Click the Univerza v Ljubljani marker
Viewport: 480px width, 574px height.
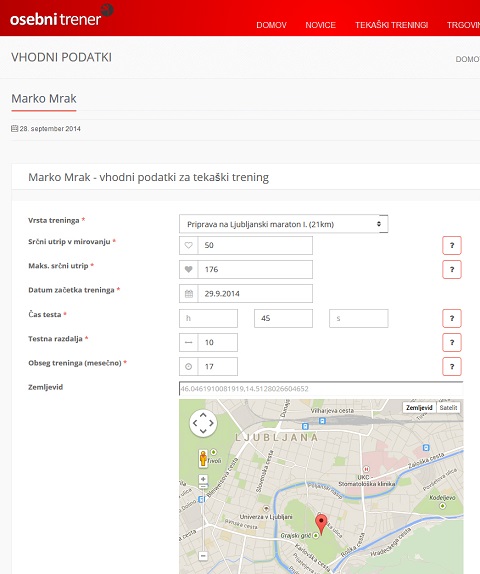pyautogui.click(x=266, y=508)
